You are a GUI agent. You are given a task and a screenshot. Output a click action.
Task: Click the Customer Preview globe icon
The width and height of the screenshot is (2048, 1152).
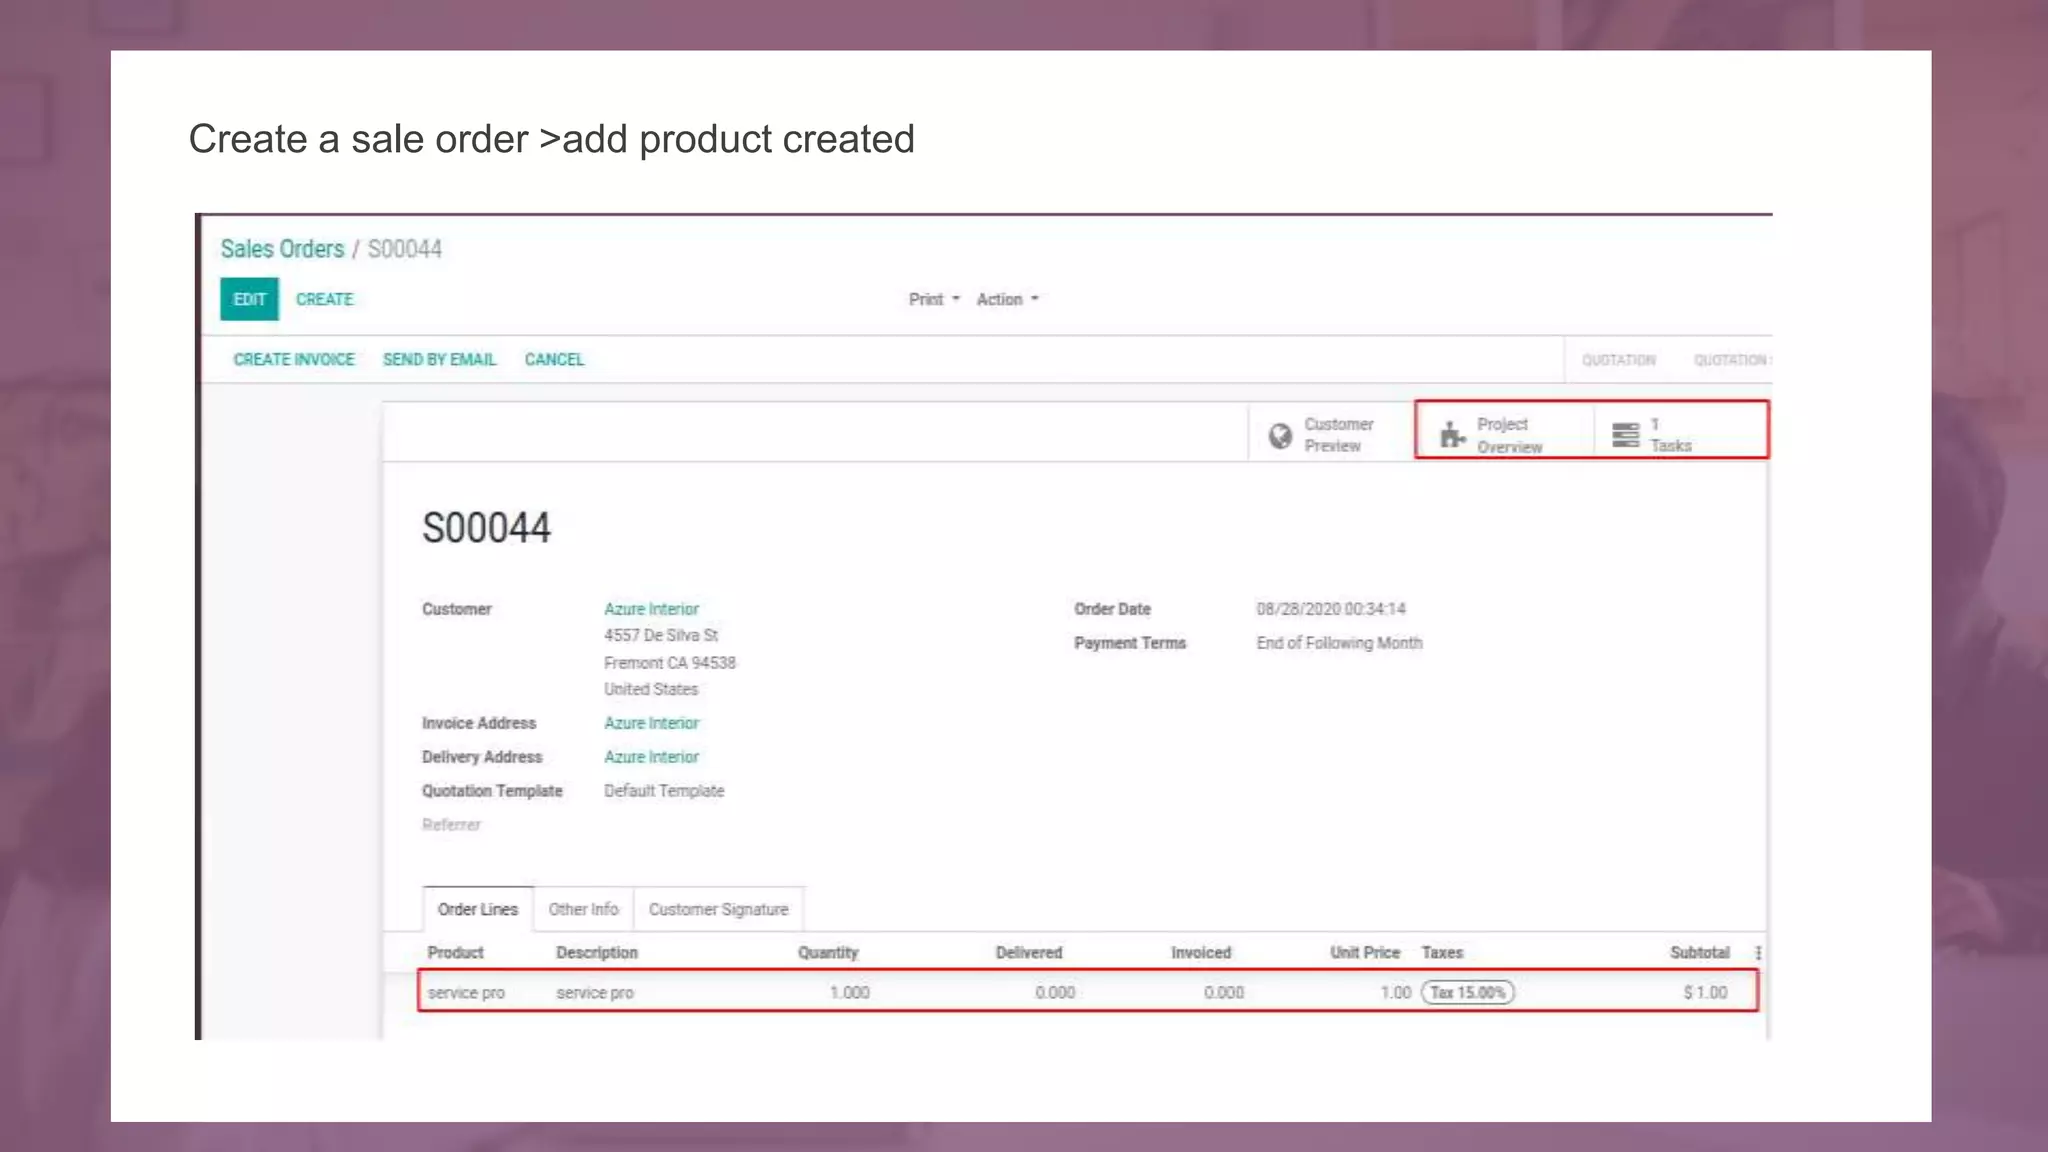pyautogui.click(x=1280, y=436)
